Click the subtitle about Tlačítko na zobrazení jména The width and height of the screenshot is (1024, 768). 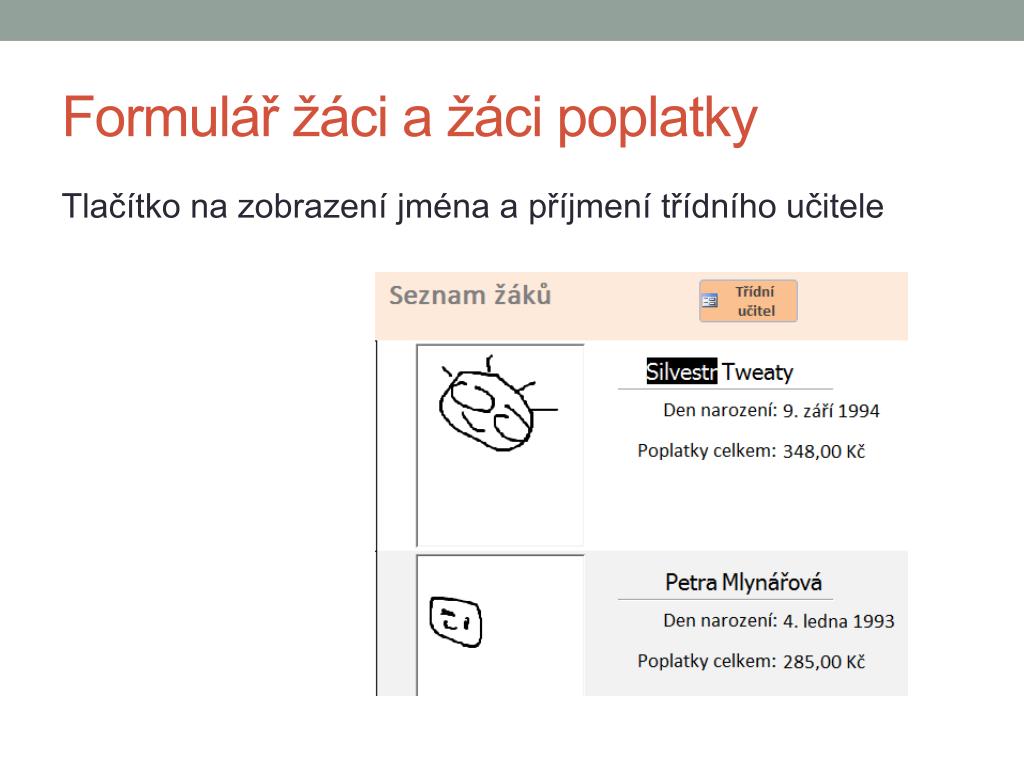point(472,206)
